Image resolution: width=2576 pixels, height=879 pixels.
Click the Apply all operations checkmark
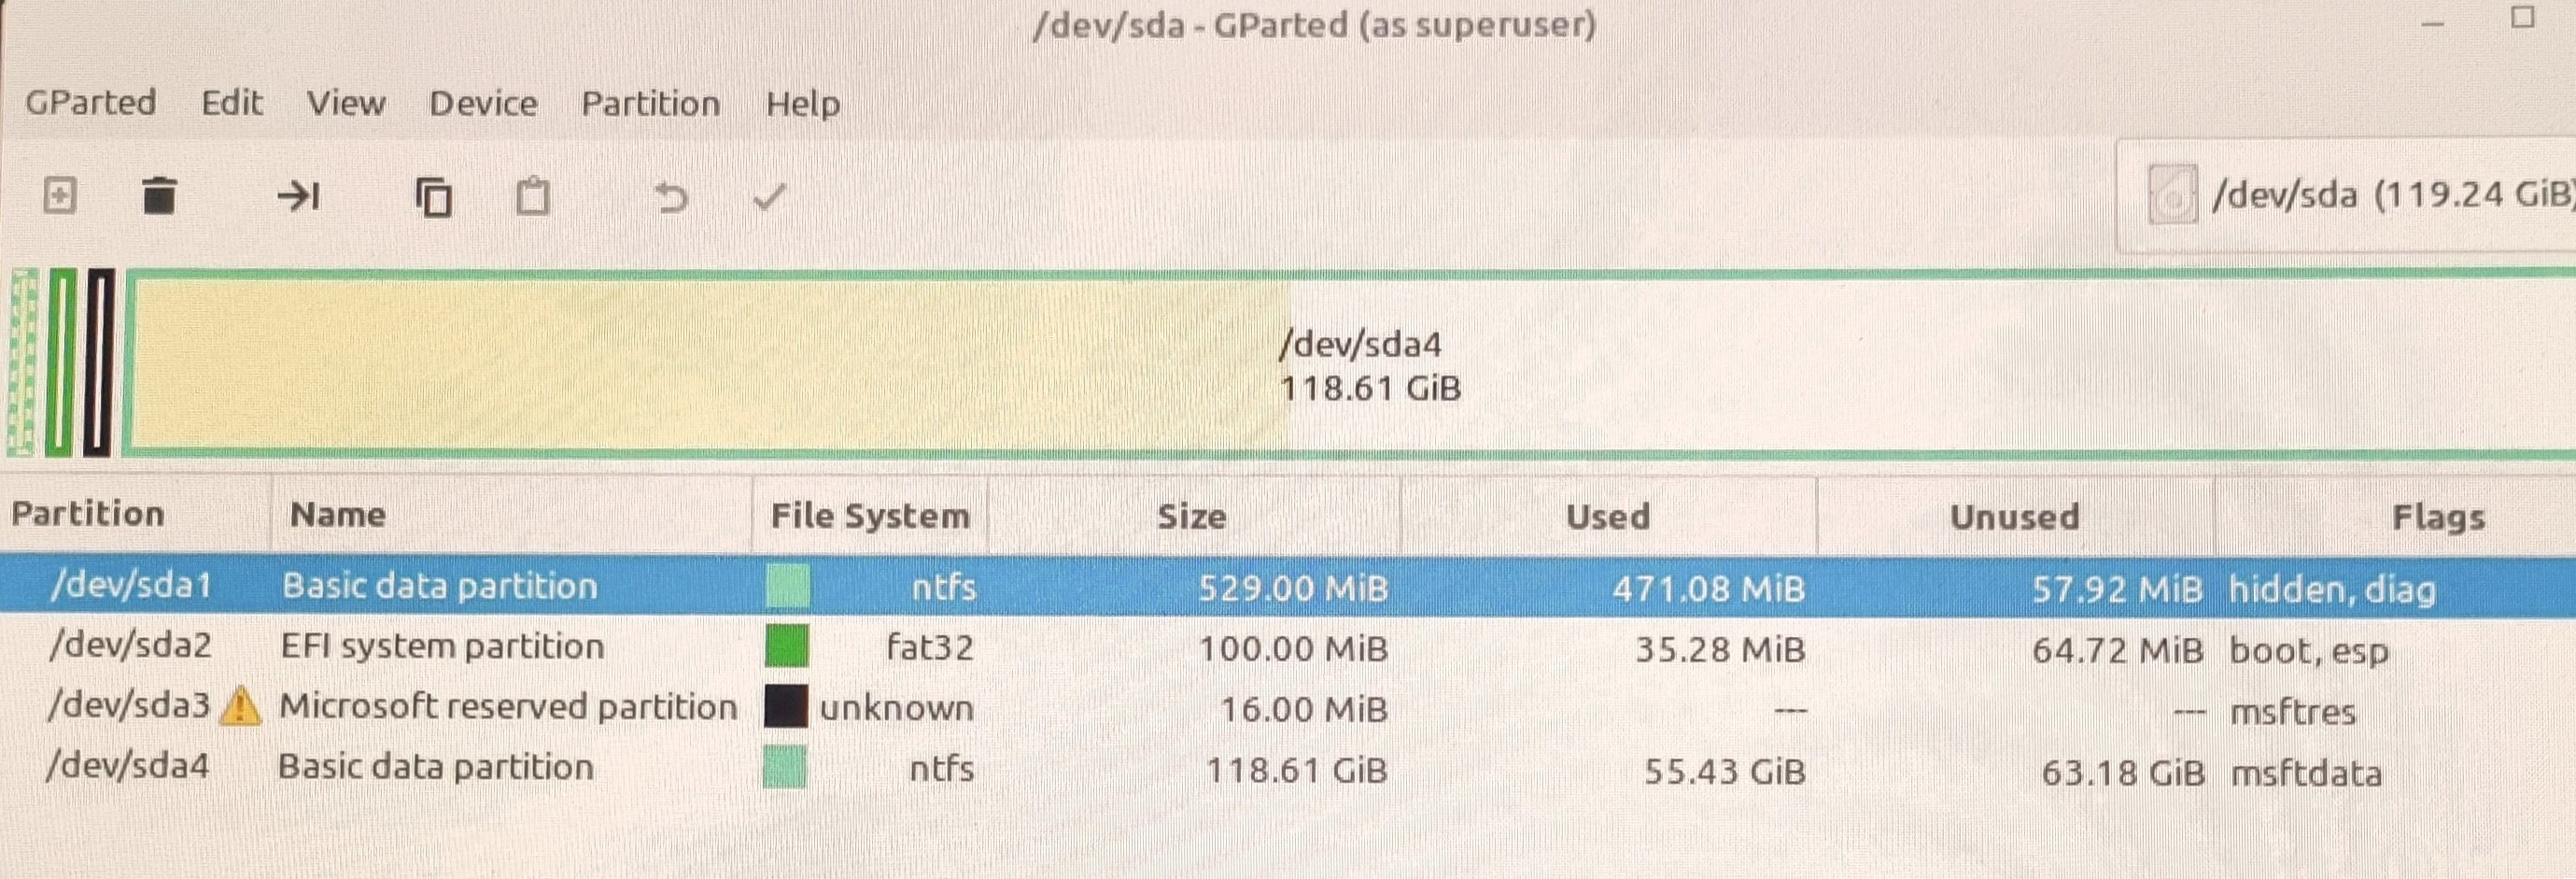769,197
